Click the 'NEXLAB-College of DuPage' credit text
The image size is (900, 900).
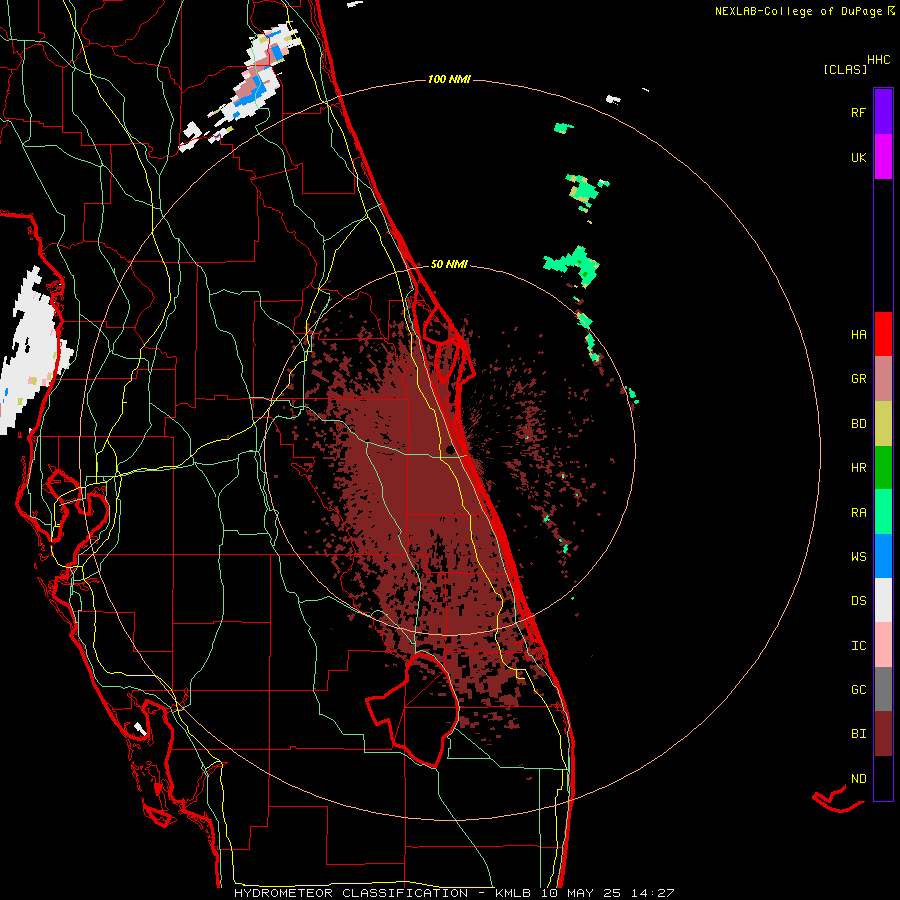click(x=798, y=11)
